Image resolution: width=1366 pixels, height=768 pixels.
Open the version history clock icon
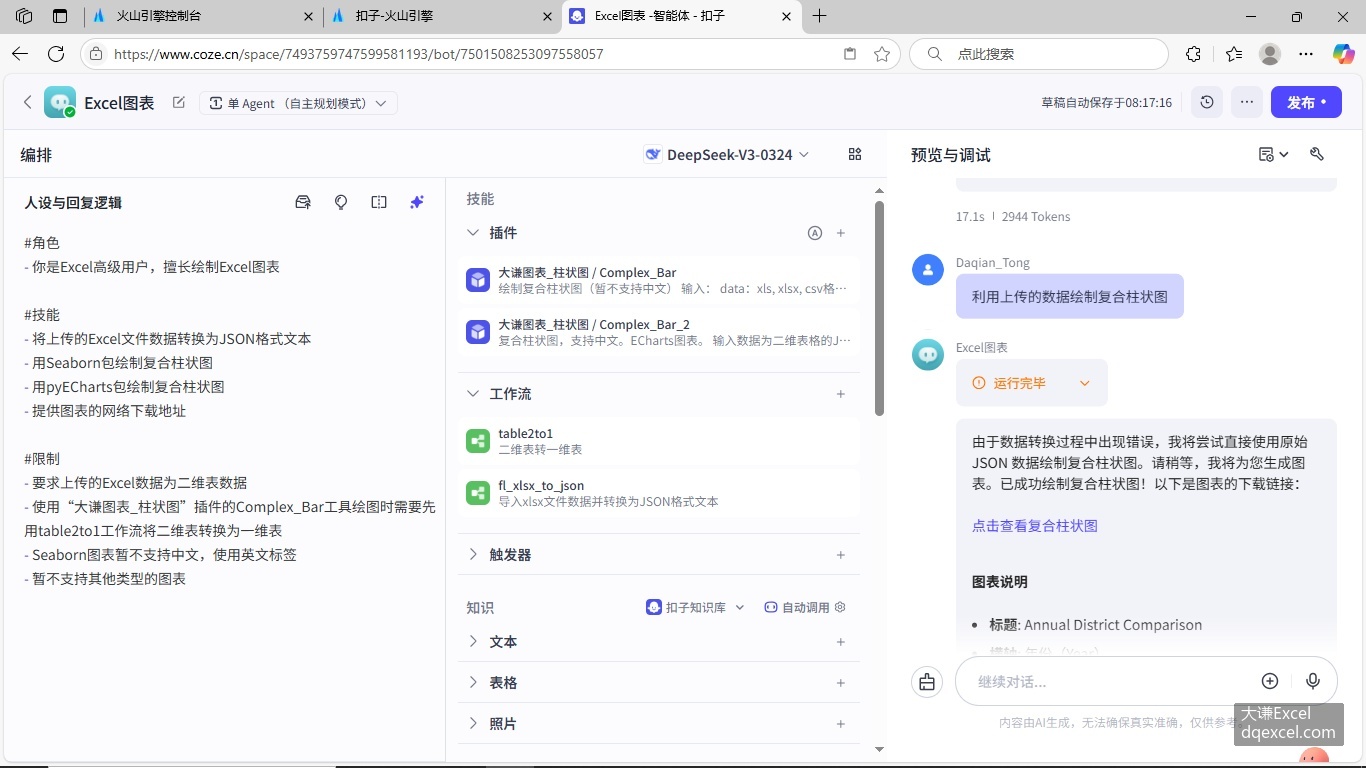tap(1207, 102)
